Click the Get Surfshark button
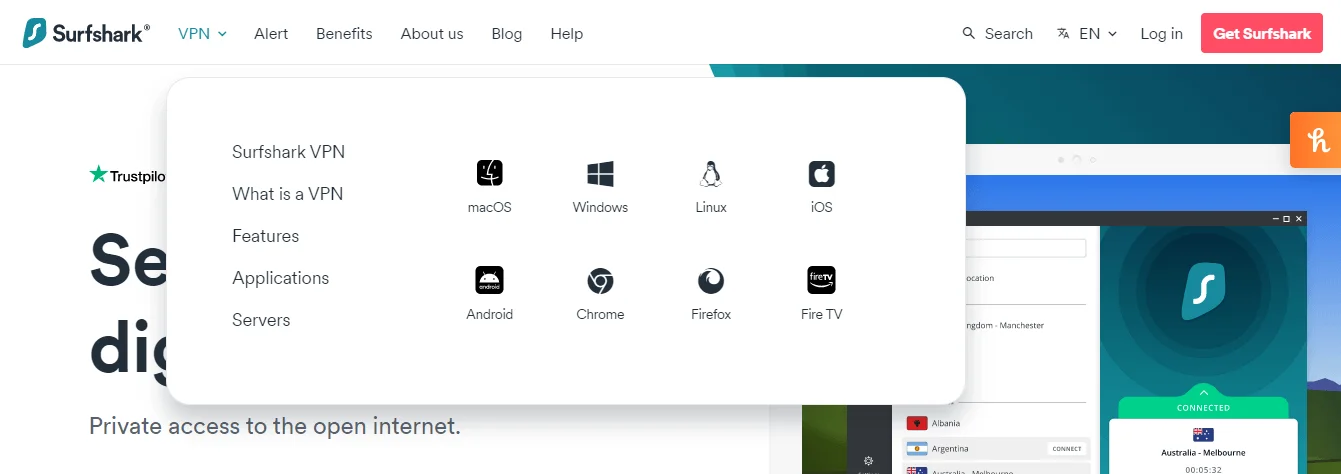The width and height of the screenshot is (1341, 474). click(x=1261, y=33)
